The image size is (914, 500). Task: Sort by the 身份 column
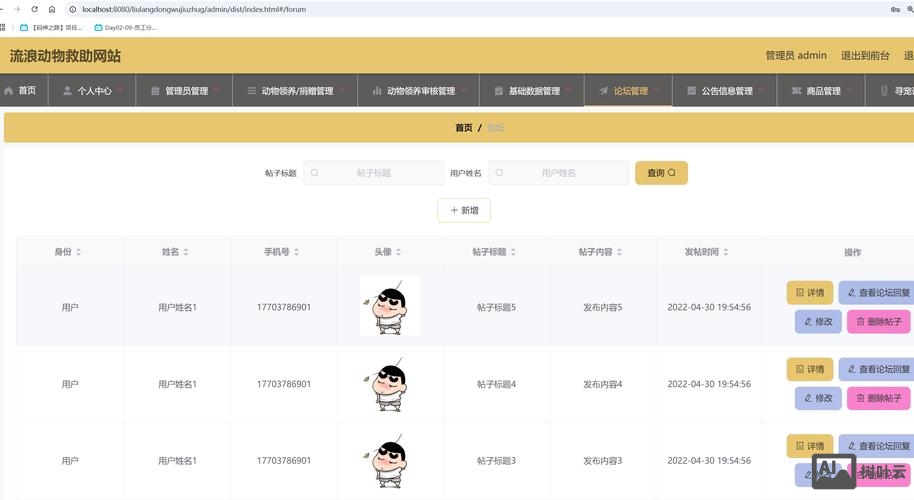(x=78, y=252)
